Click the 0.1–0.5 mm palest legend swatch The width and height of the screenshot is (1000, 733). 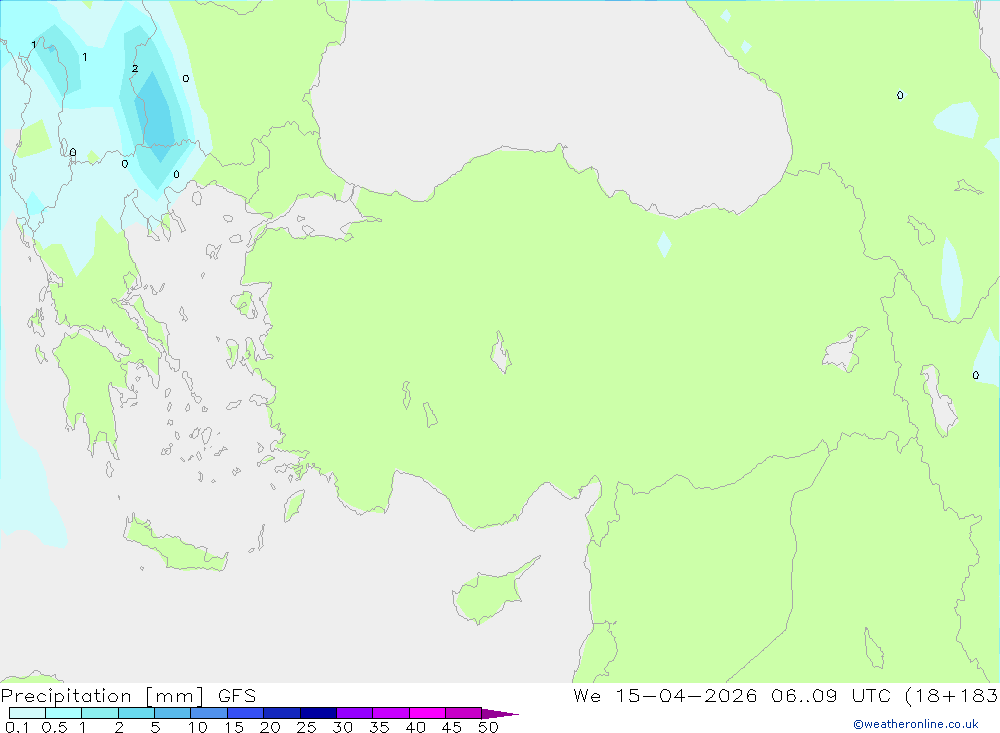pyautogui.click(x=27, y=713)
